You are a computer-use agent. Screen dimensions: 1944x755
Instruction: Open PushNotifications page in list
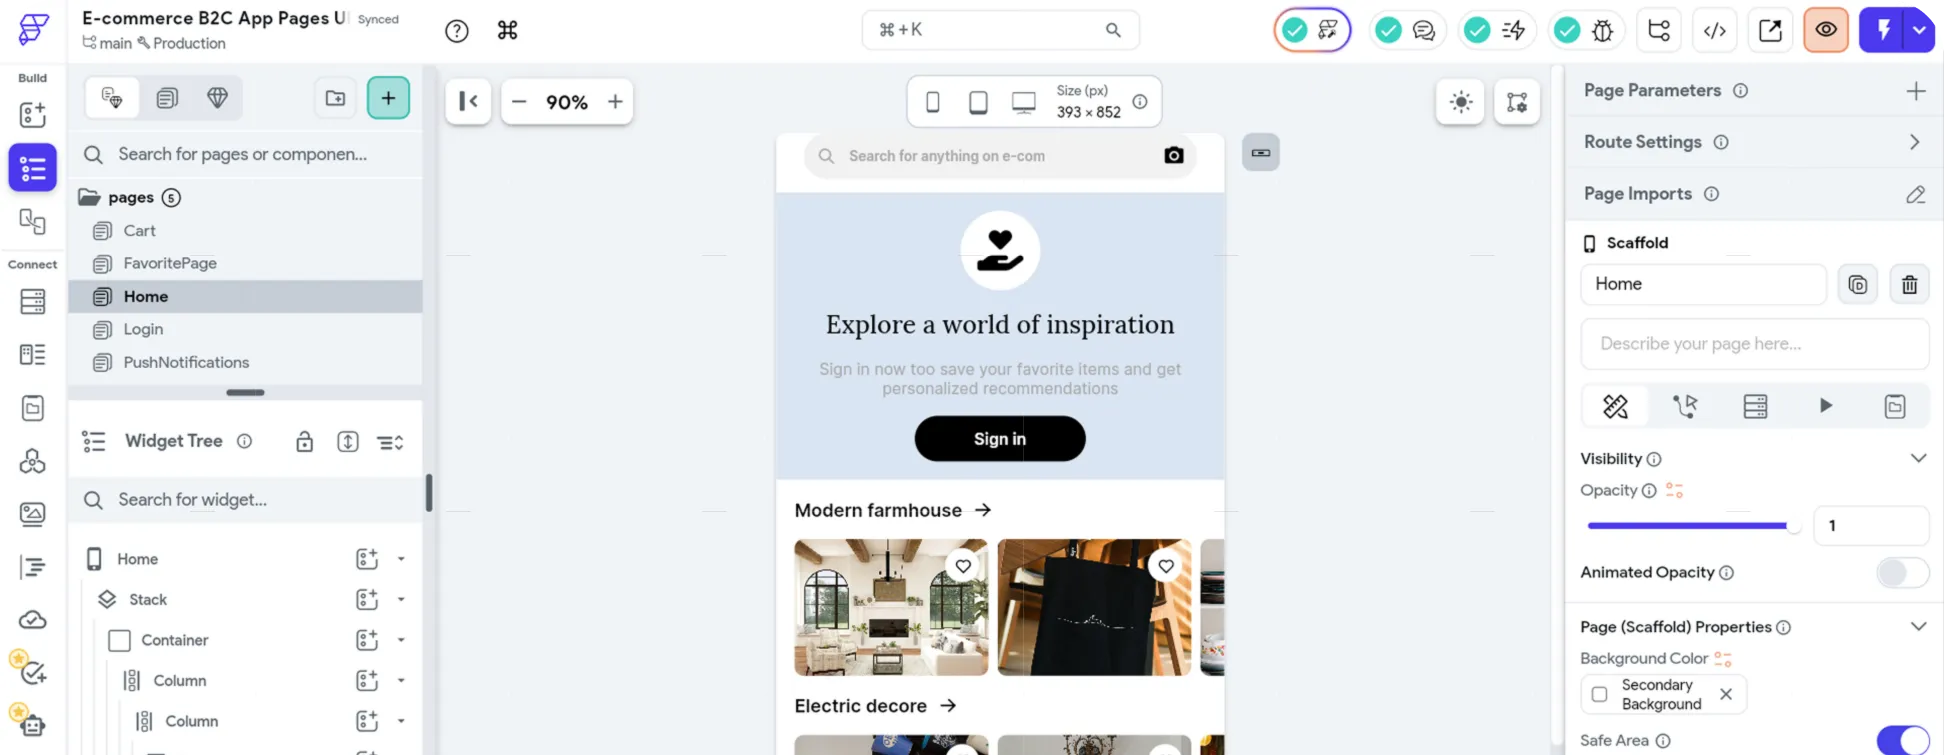coord(246,363)
